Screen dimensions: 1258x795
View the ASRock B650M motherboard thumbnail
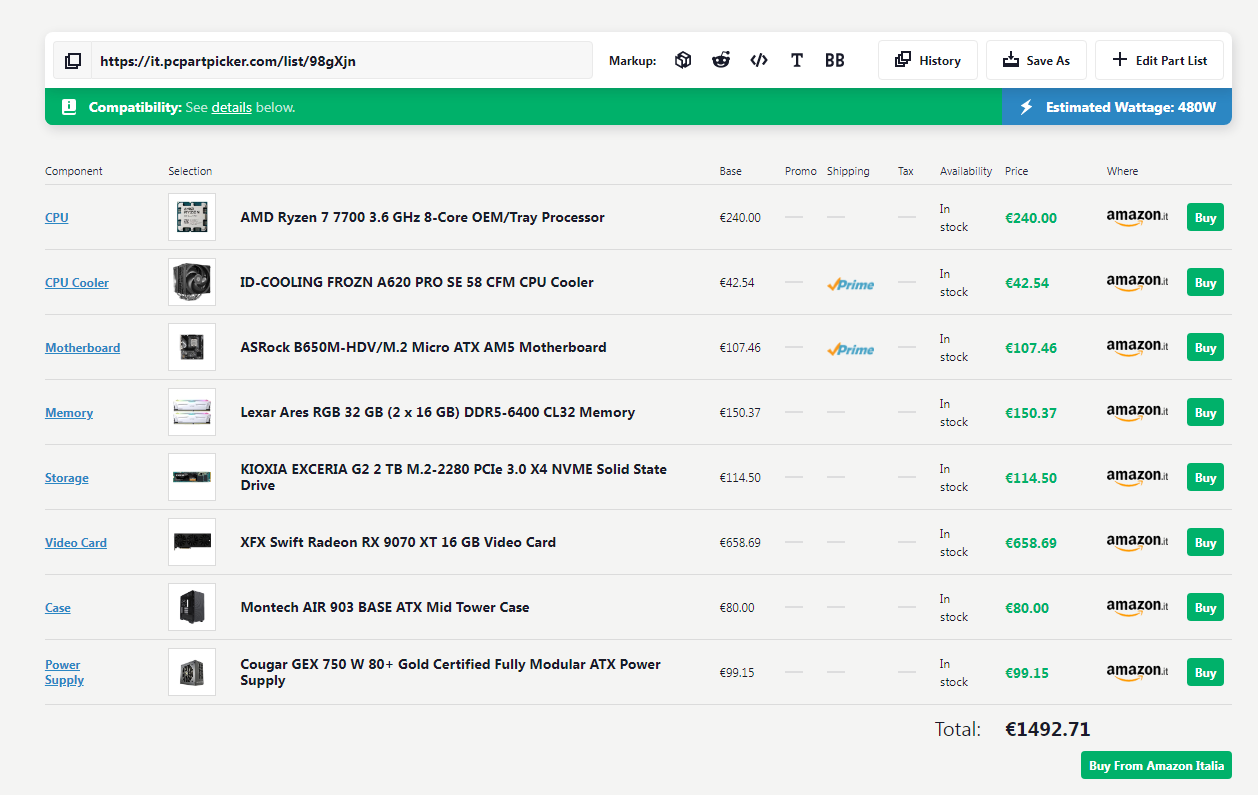point(192,347)
